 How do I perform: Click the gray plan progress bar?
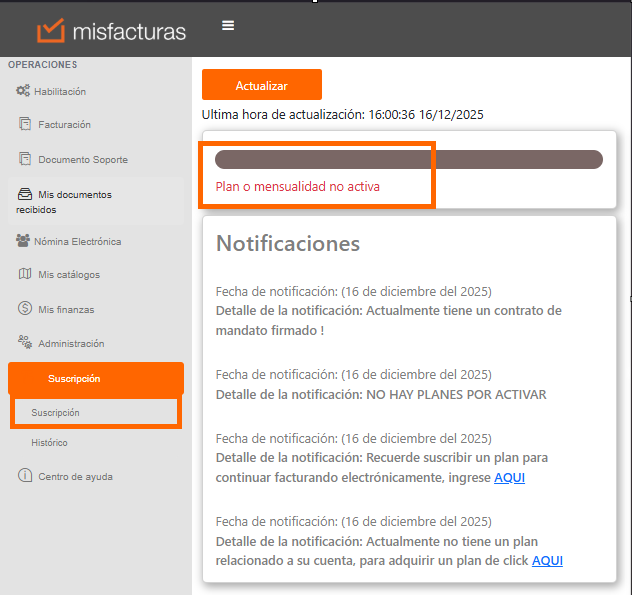(x=408, y=159)
